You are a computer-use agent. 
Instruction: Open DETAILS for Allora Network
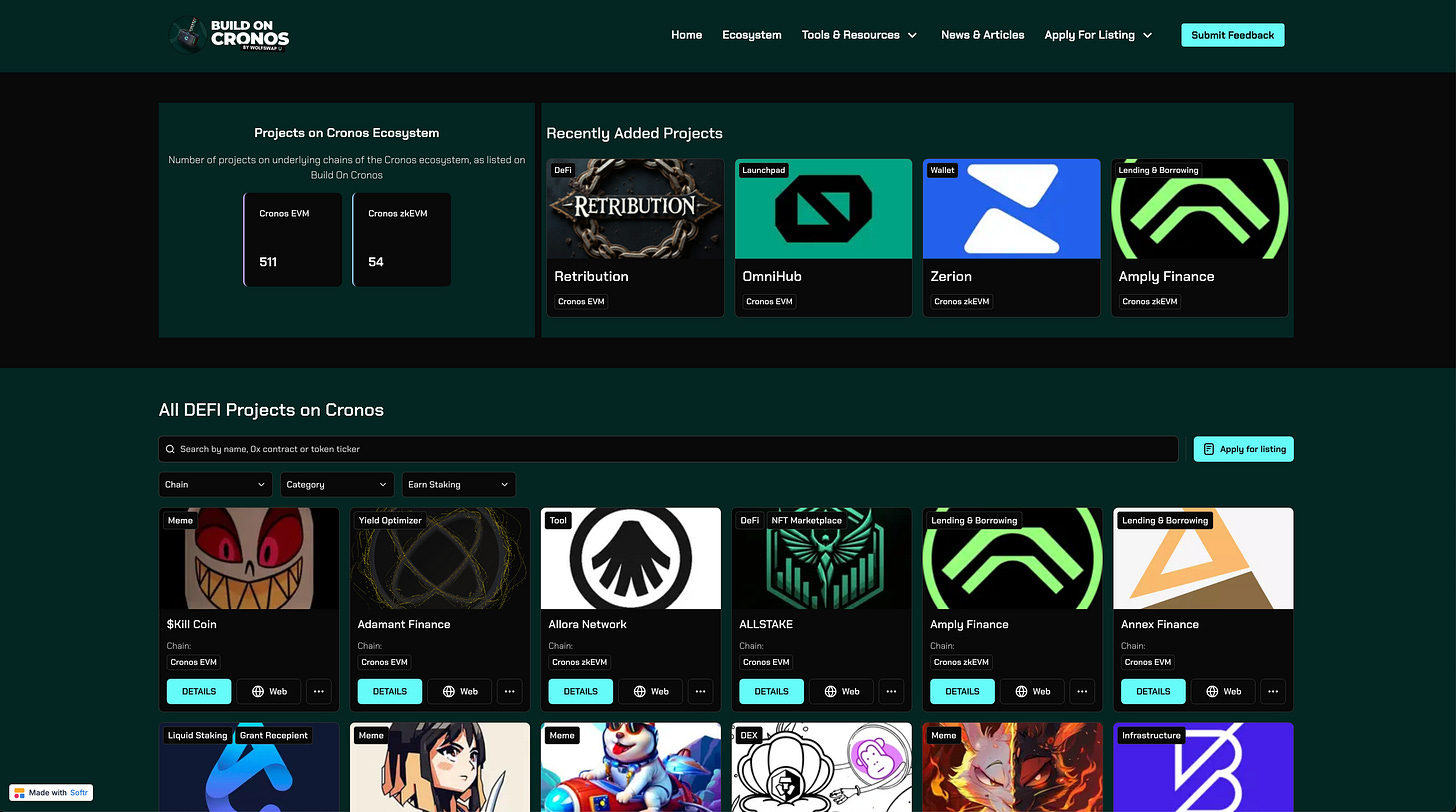point(581,691)
